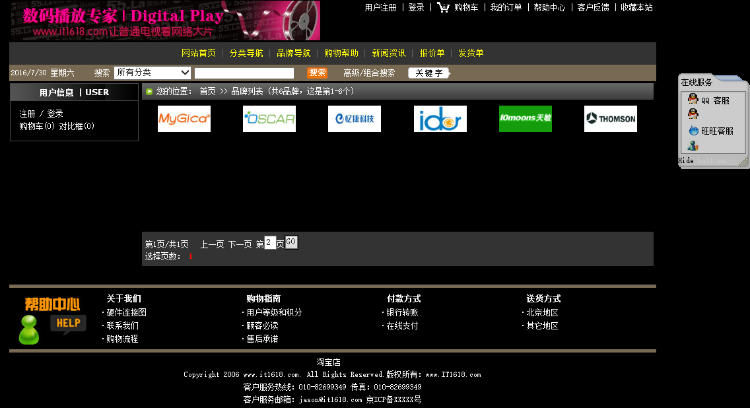The image size is (750, 408).
Task: Open 银行转账 footer link
Action: [x=402, y=312]
